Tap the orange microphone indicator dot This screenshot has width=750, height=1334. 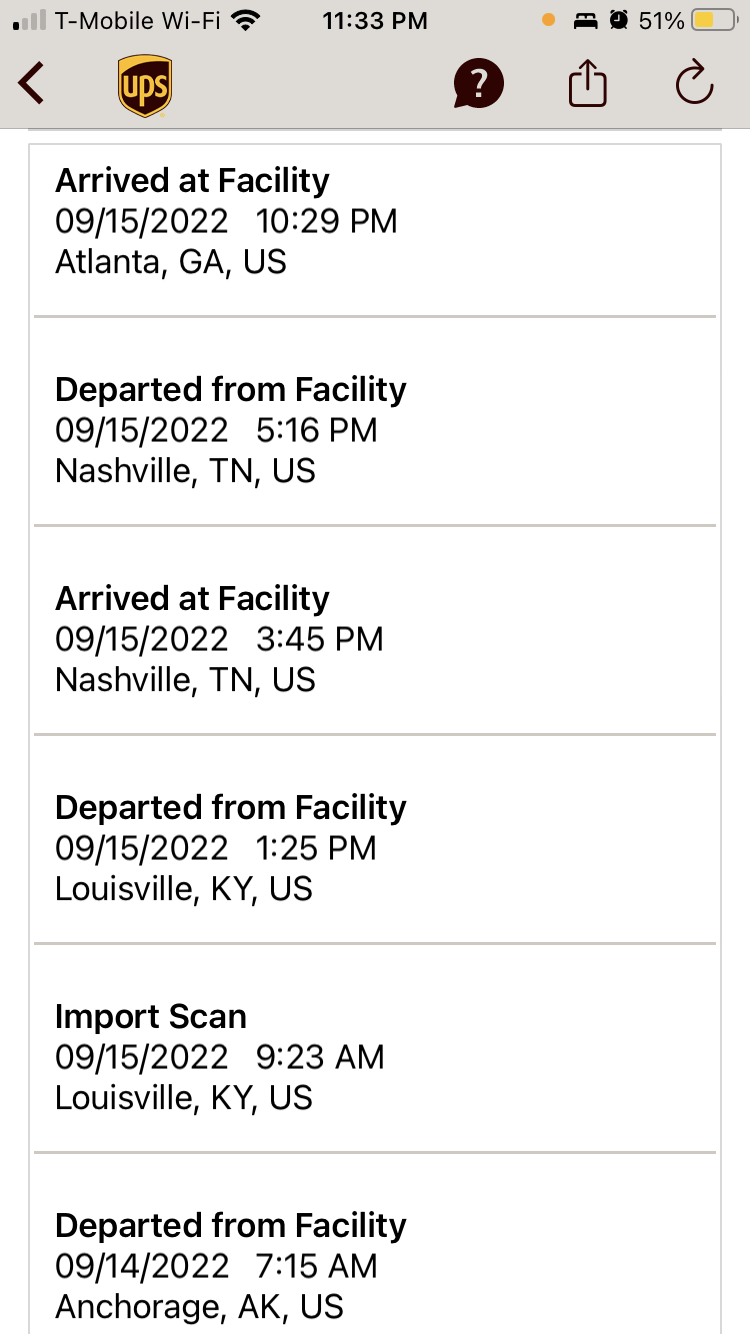(547, 20)
